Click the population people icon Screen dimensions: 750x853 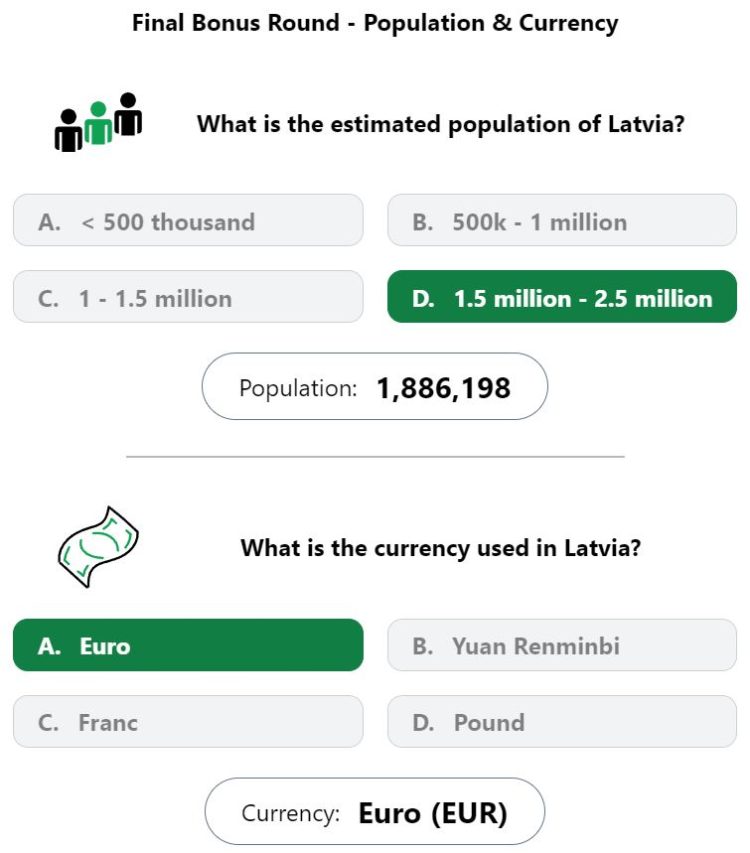click(x=98, y=122)
